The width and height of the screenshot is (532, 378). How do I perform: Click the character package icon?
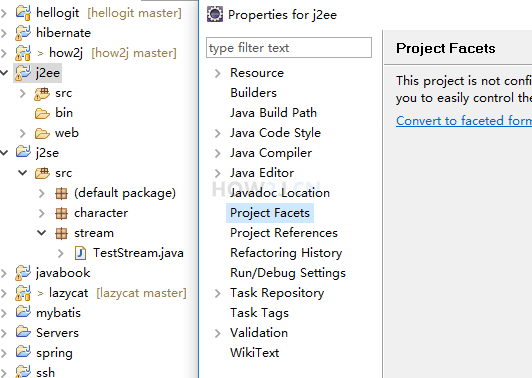coord(61,213)
